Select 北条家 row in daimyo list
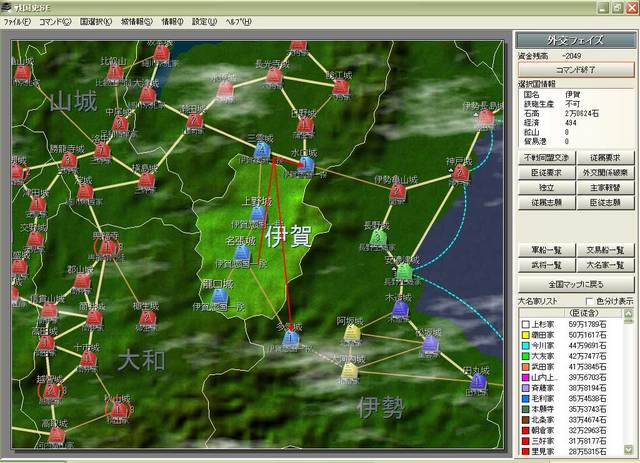640x463 pixels. pyautogui.click(x=571, y=420)
